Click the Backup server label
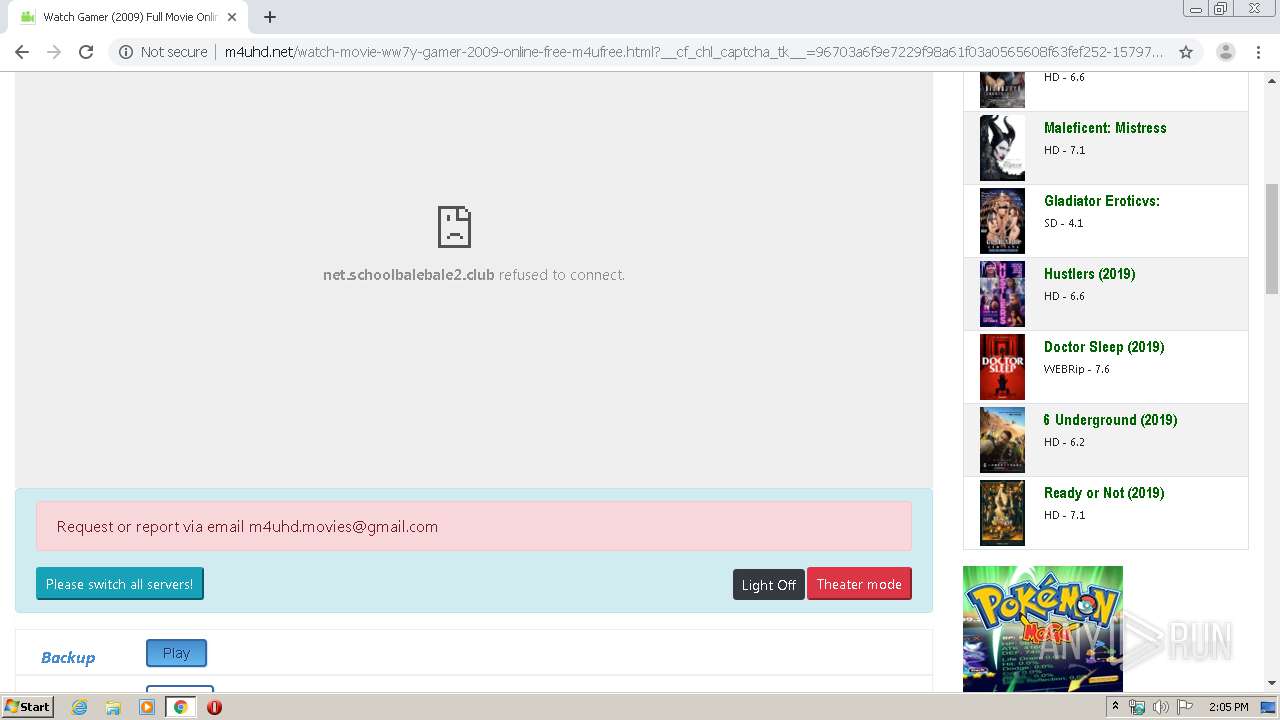Image resolution: width=1280 pixels, height=720 pixels. [68, 657]
